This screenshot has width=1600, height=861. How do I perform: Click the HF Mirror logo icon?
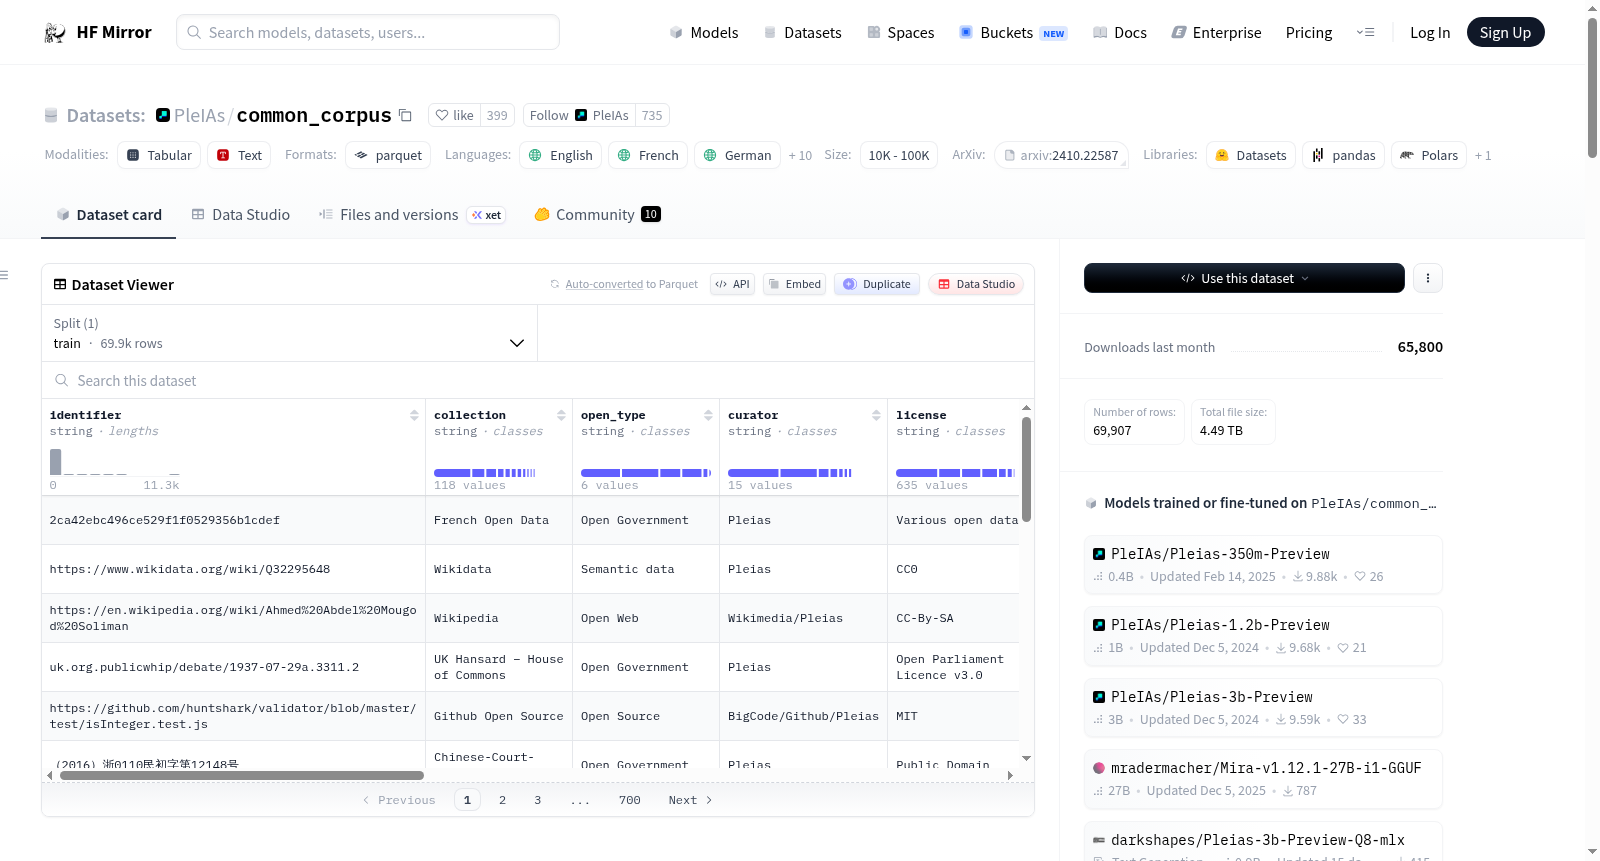pyautogui.click(x=55, y=33)
